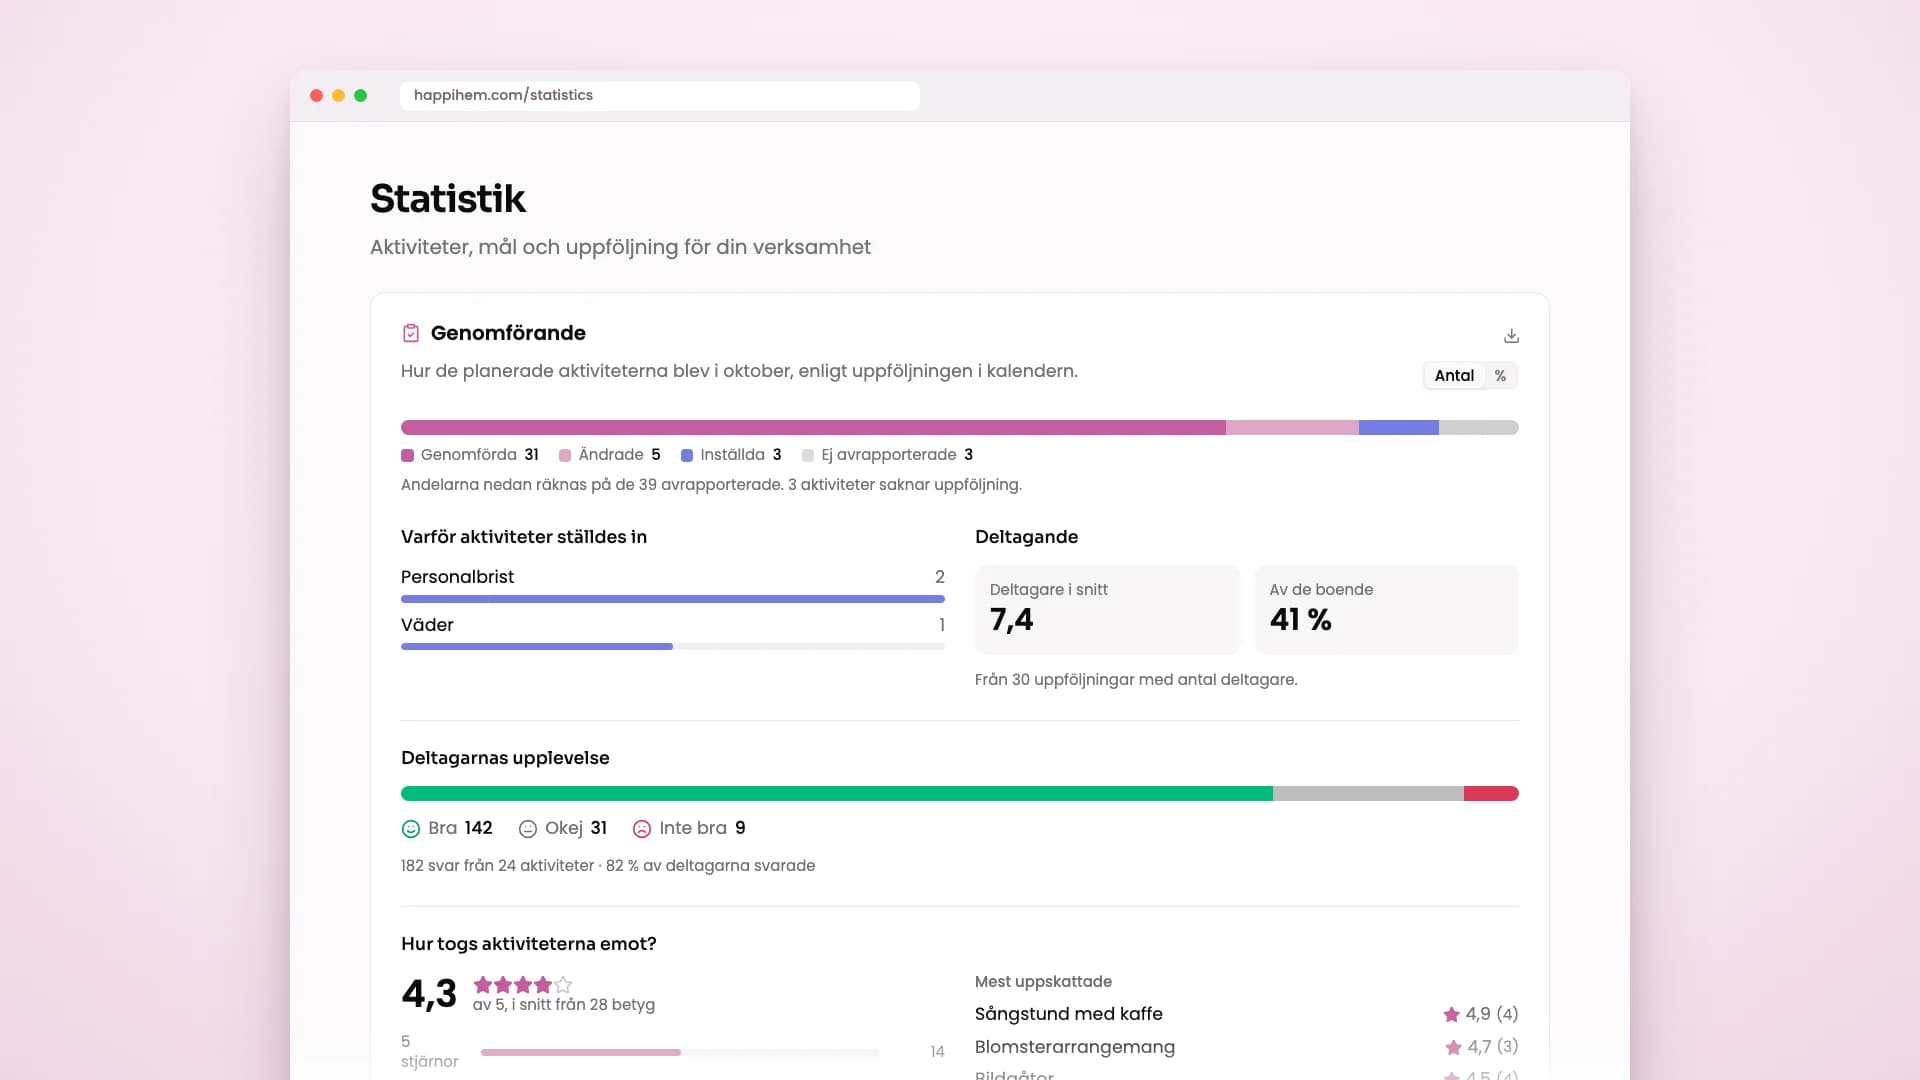
Task: Click the red Inte bra bar segment
Action: pos(1491,794)
